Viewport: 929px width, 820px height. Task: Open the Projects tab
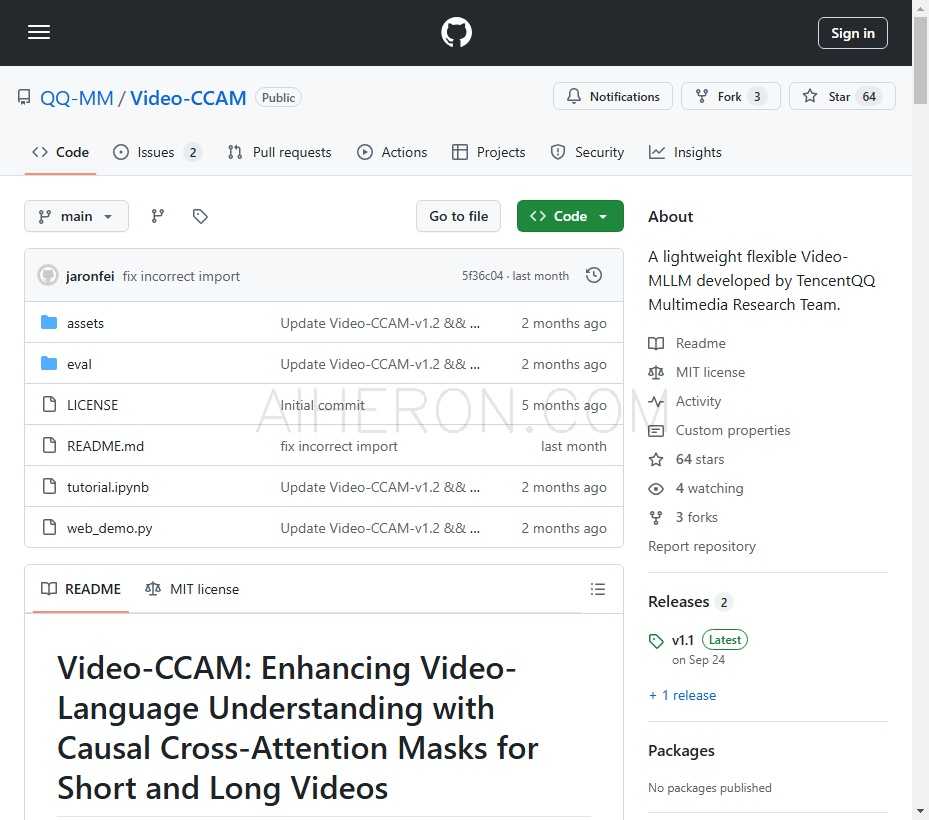click(x=489, y=152)
